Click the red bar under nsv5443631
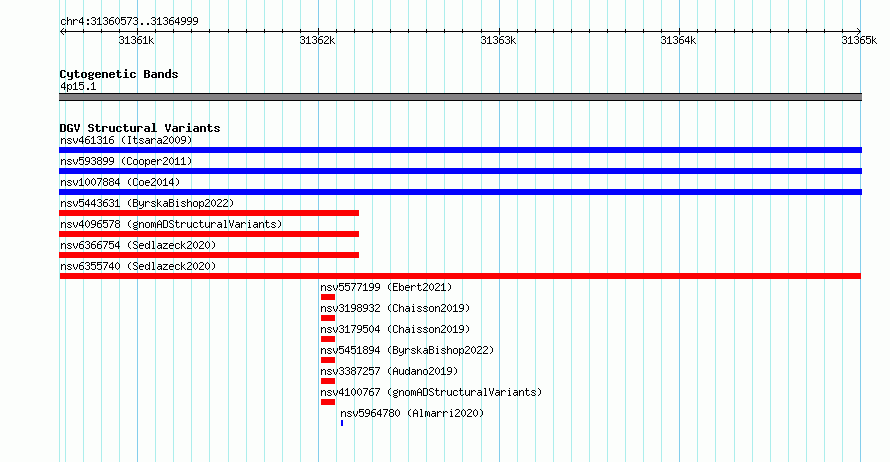The width and height of the screenshot is (890, 462). [x=209, y=213]
